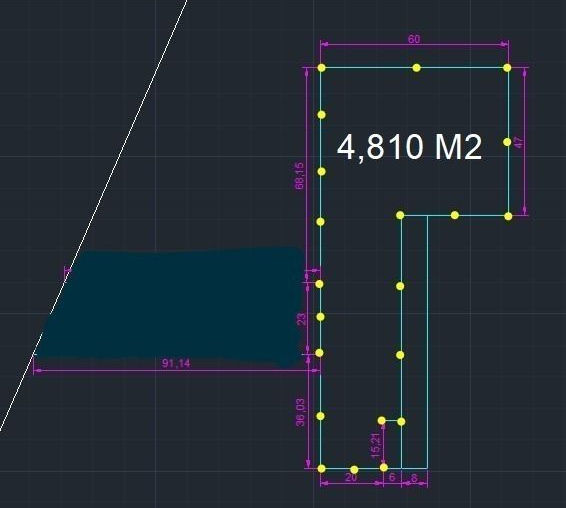Click the "8" bottom dimension text
Screen dimensions: 566x508
414,478
